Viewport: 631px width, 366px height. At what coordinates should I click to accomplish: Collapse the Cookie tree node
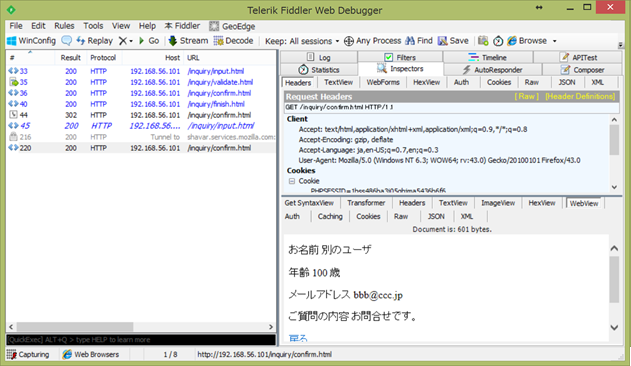pos(292,181)
